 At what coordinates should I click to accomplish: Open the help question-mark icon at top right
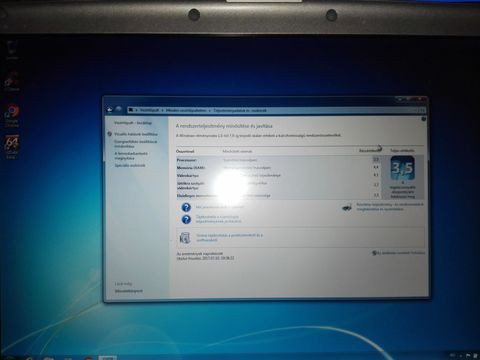pyautogui.click(x=424, y=119)
